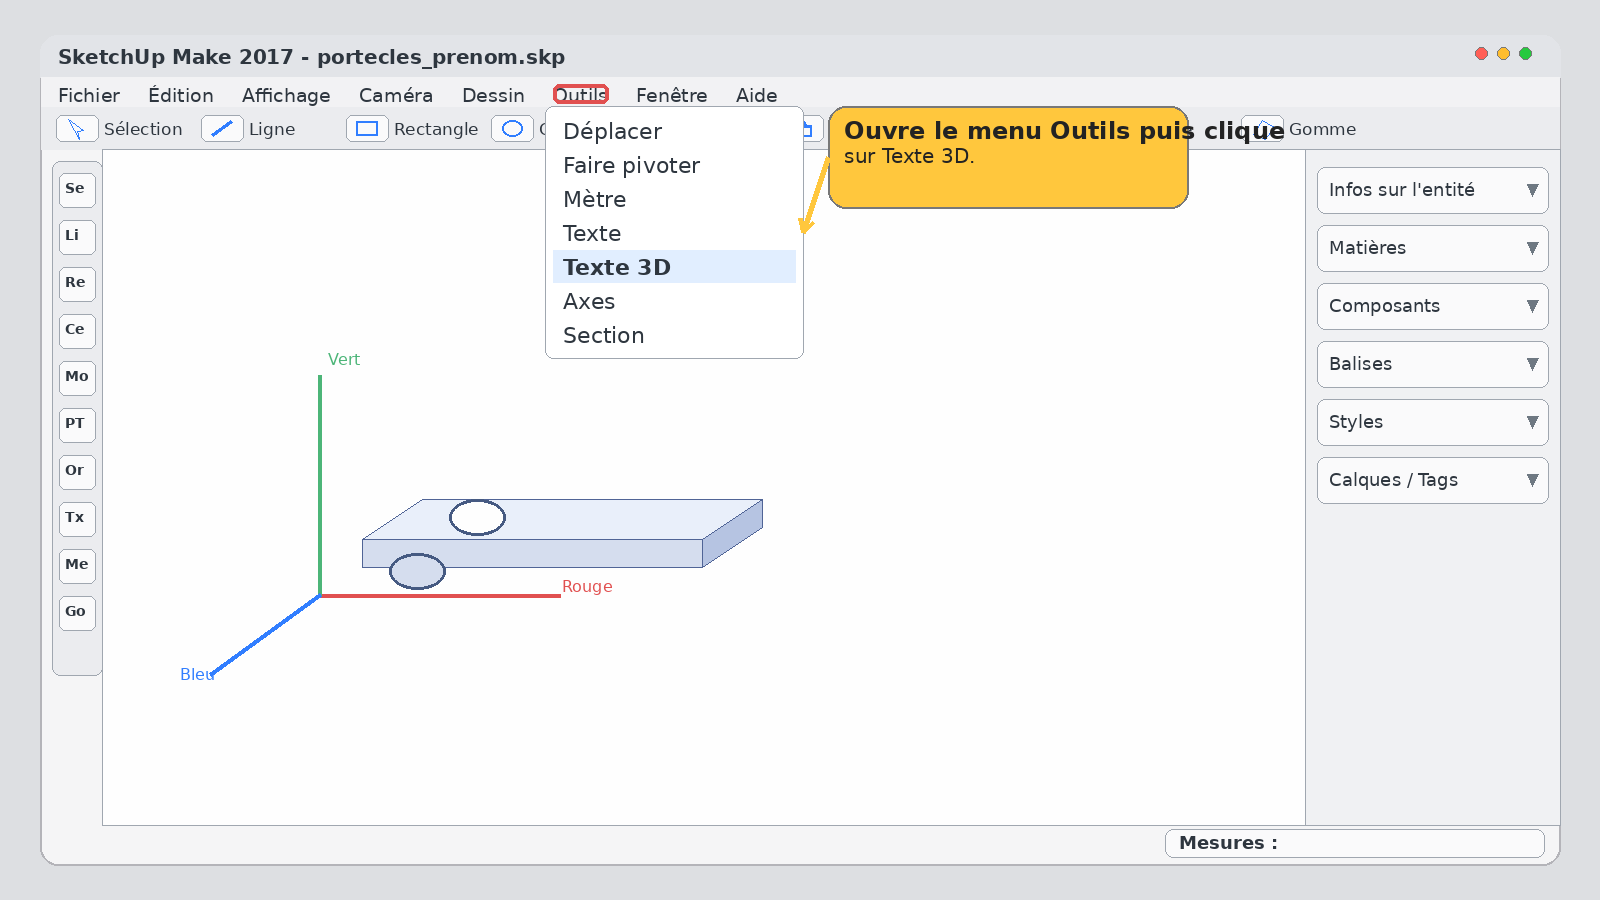
Task: Expand the Styles panel
Action: pyautogui.click(x=1432, y=422)
